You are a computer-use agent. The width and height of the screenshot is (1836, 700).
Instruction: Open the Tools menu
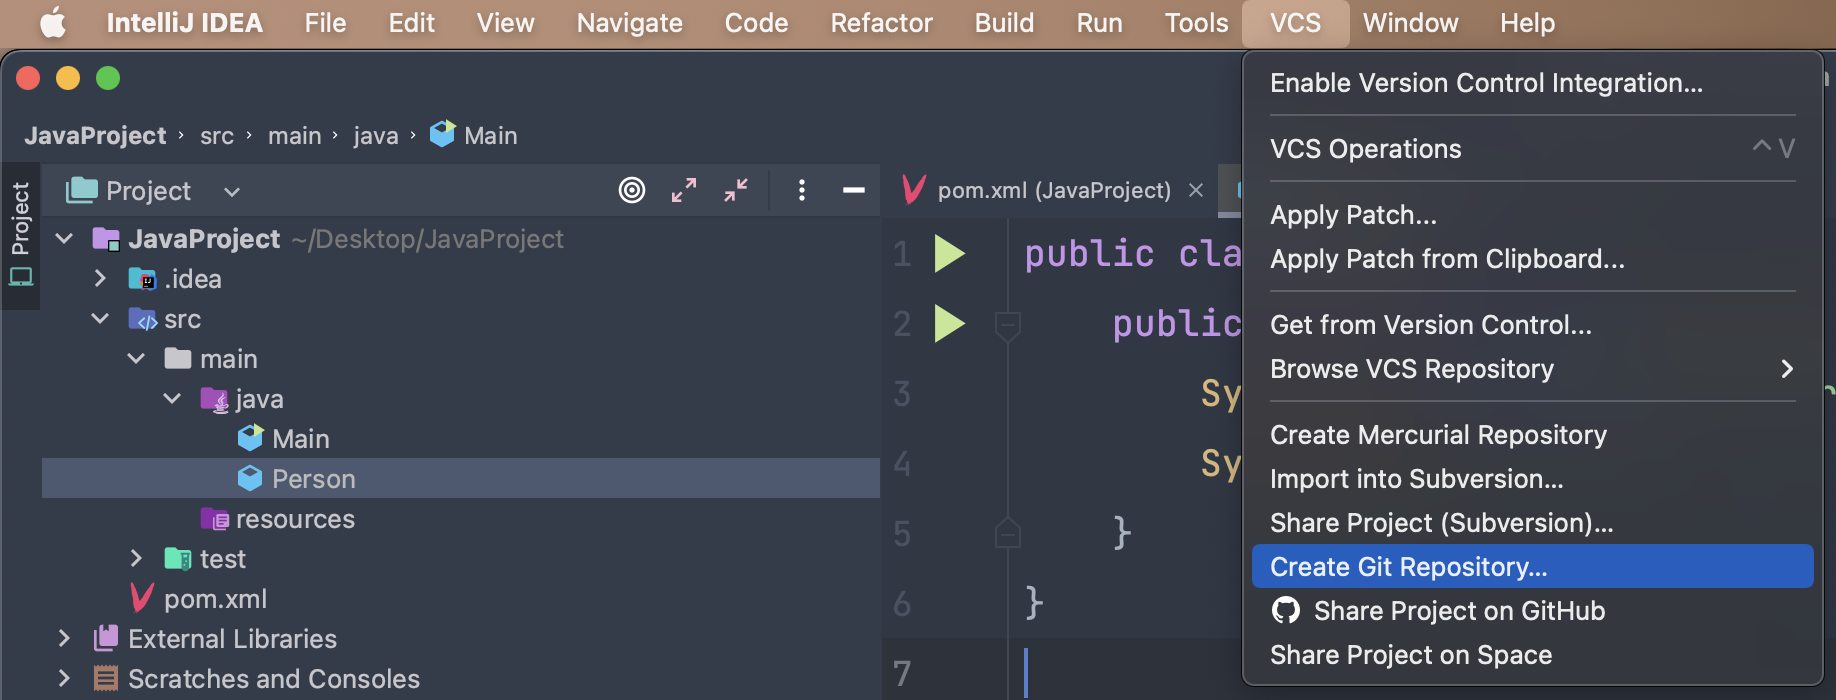[x=1197, y=23]
